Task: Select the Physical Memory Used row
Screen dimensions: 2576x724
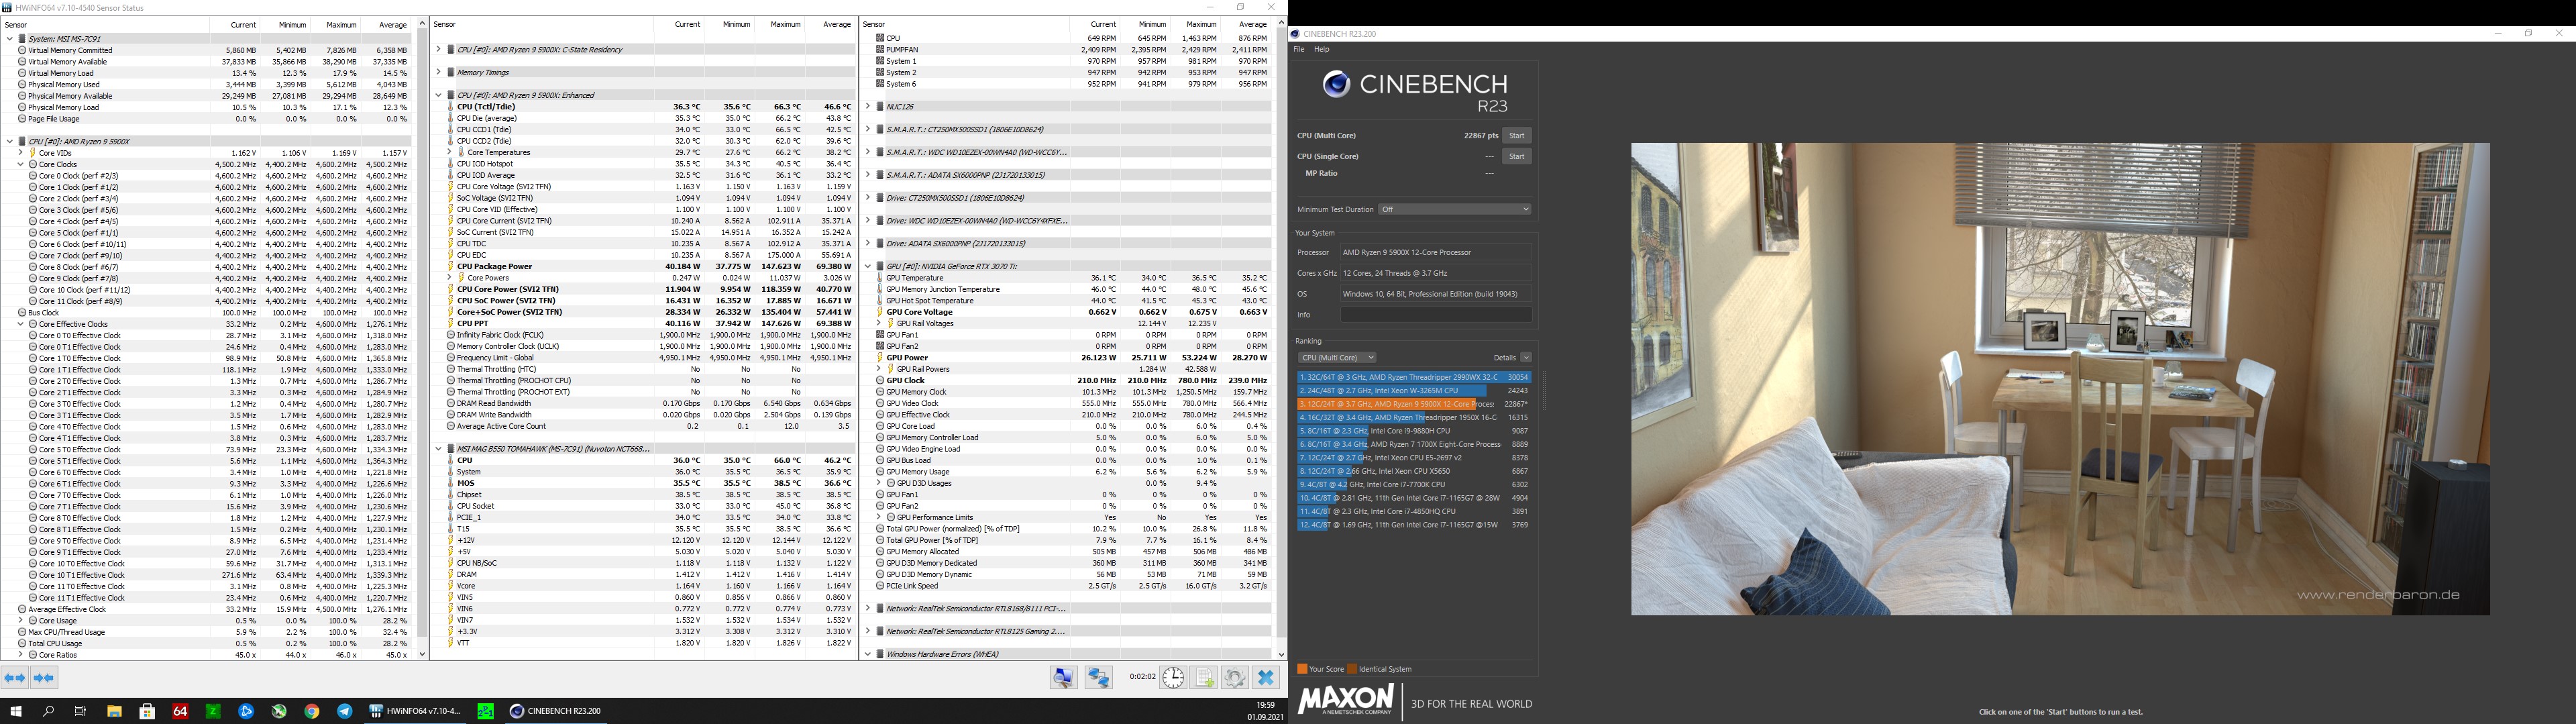Action: click(213, 85)
